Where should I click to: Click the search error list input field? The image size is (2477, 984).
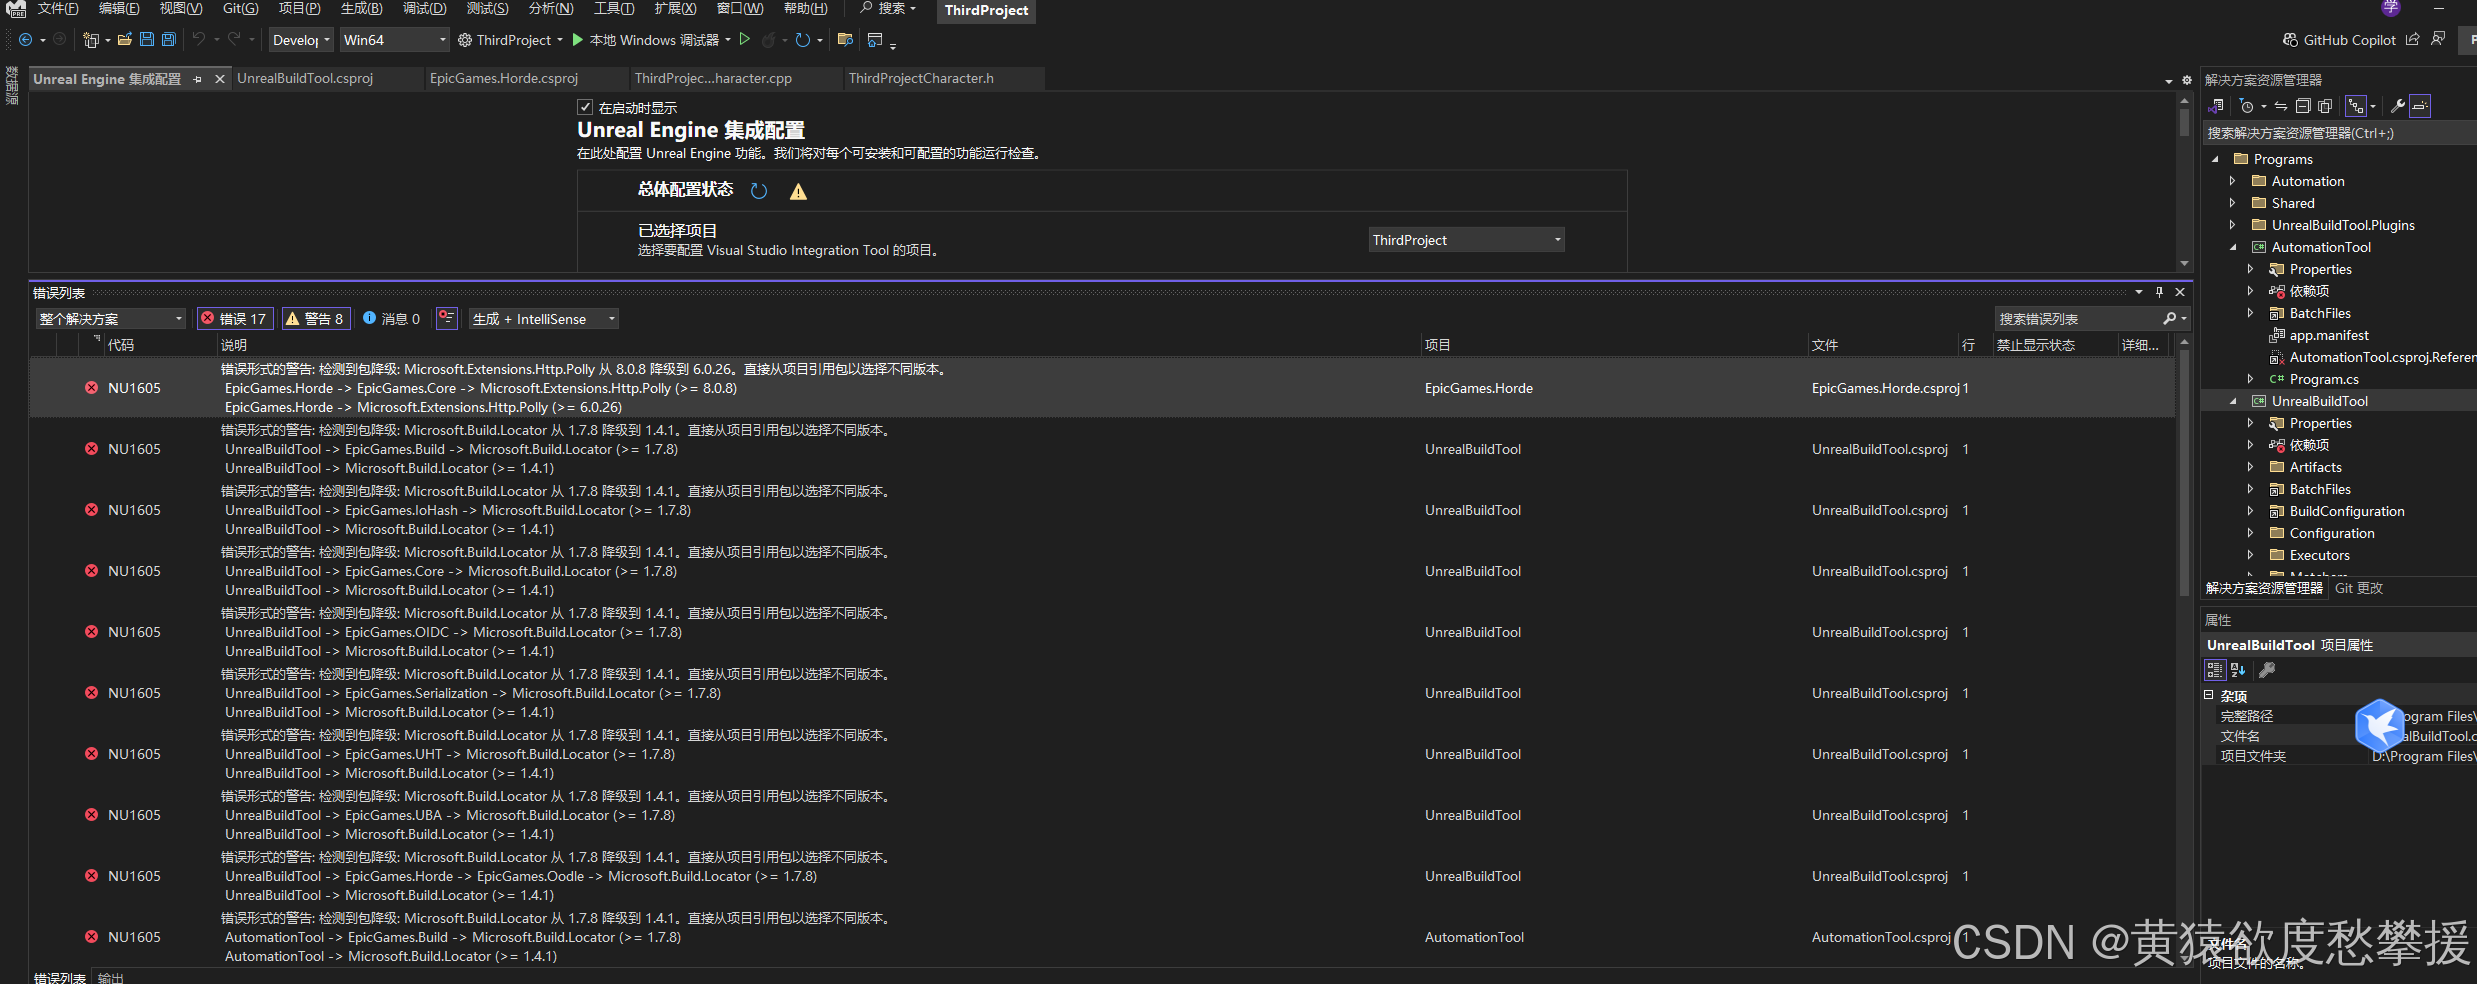tap(2078, 319)
